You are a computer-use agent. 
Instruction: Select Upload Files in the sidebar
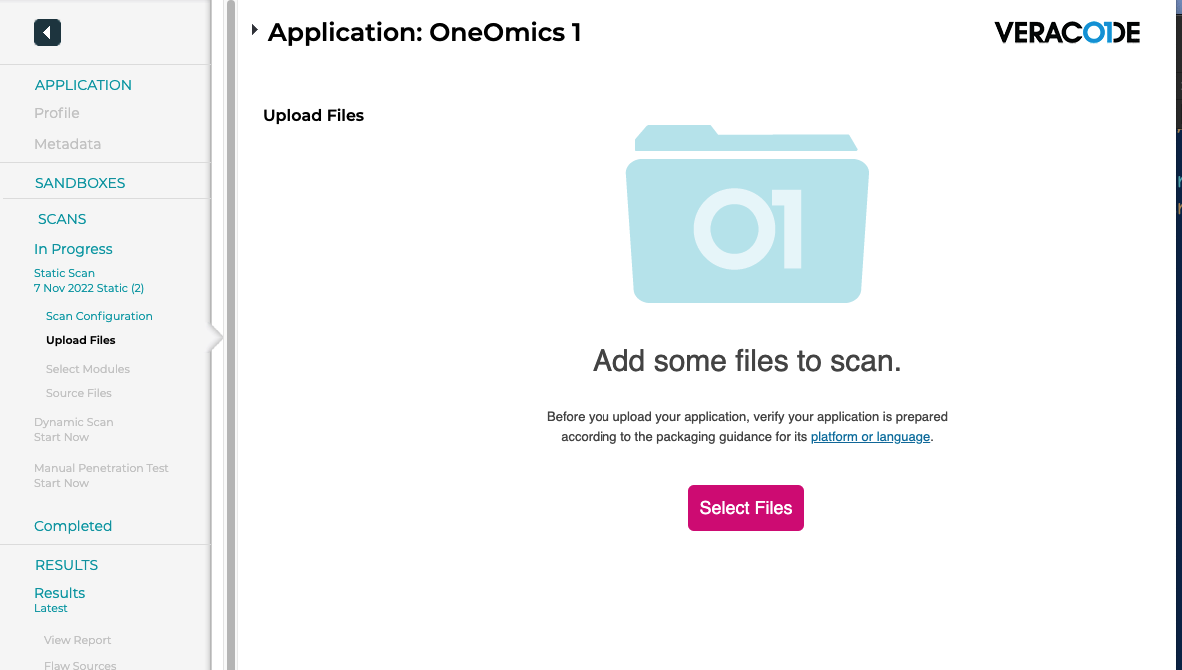coord(81,340)
